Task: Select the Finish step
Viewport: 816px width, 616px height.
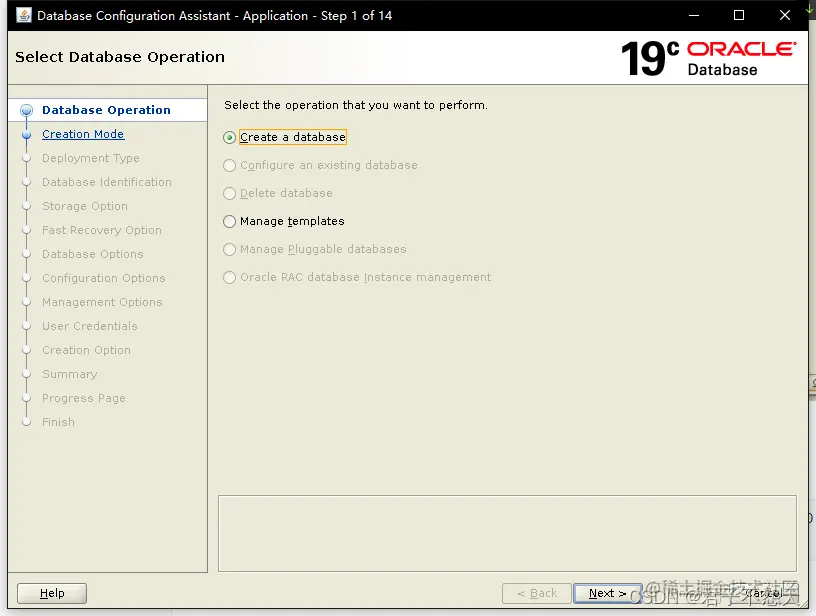Action: pos(58,422)
